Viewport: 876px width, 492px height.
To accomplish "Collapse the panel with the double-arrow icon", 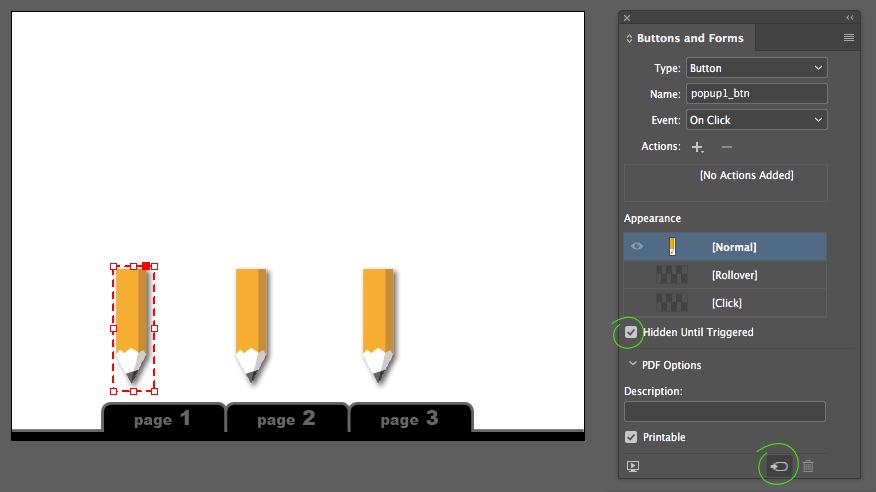I will [x=849, y=18].
